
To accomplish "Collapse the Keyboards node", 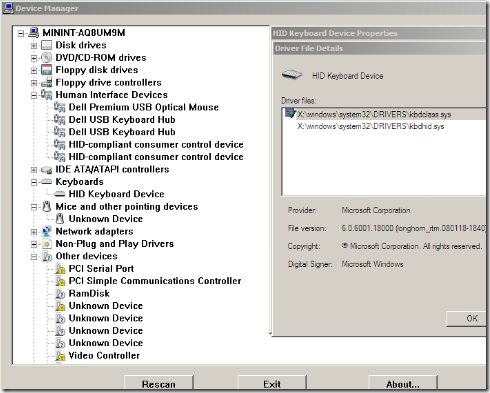I will coord(34,182).
